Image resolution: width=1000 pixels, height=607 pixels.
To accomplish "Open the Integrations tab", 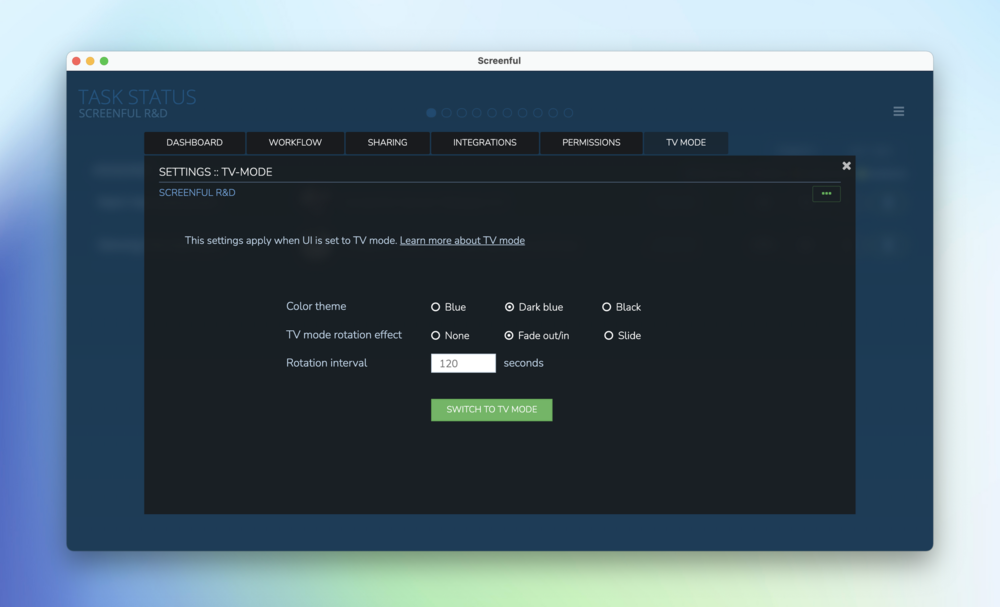I will [485, 143].
